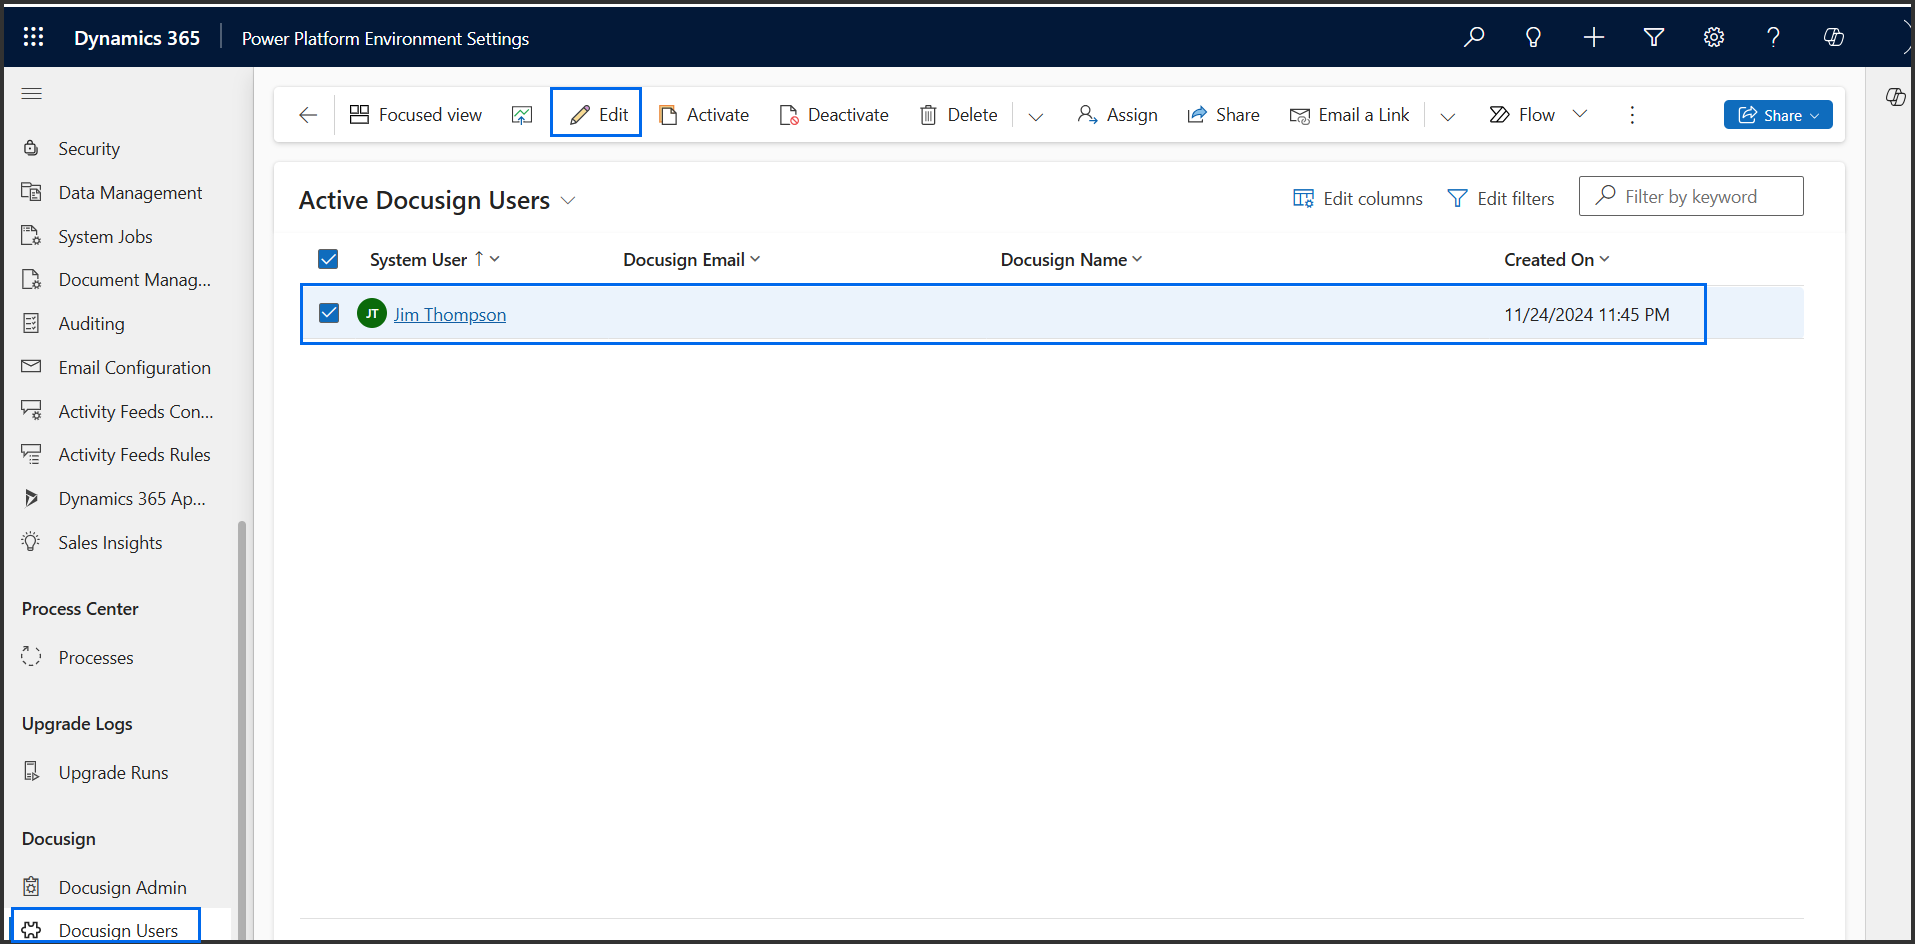
Task: Uncheck the Jim Thompson row checkbox
Action: point(328,313)
